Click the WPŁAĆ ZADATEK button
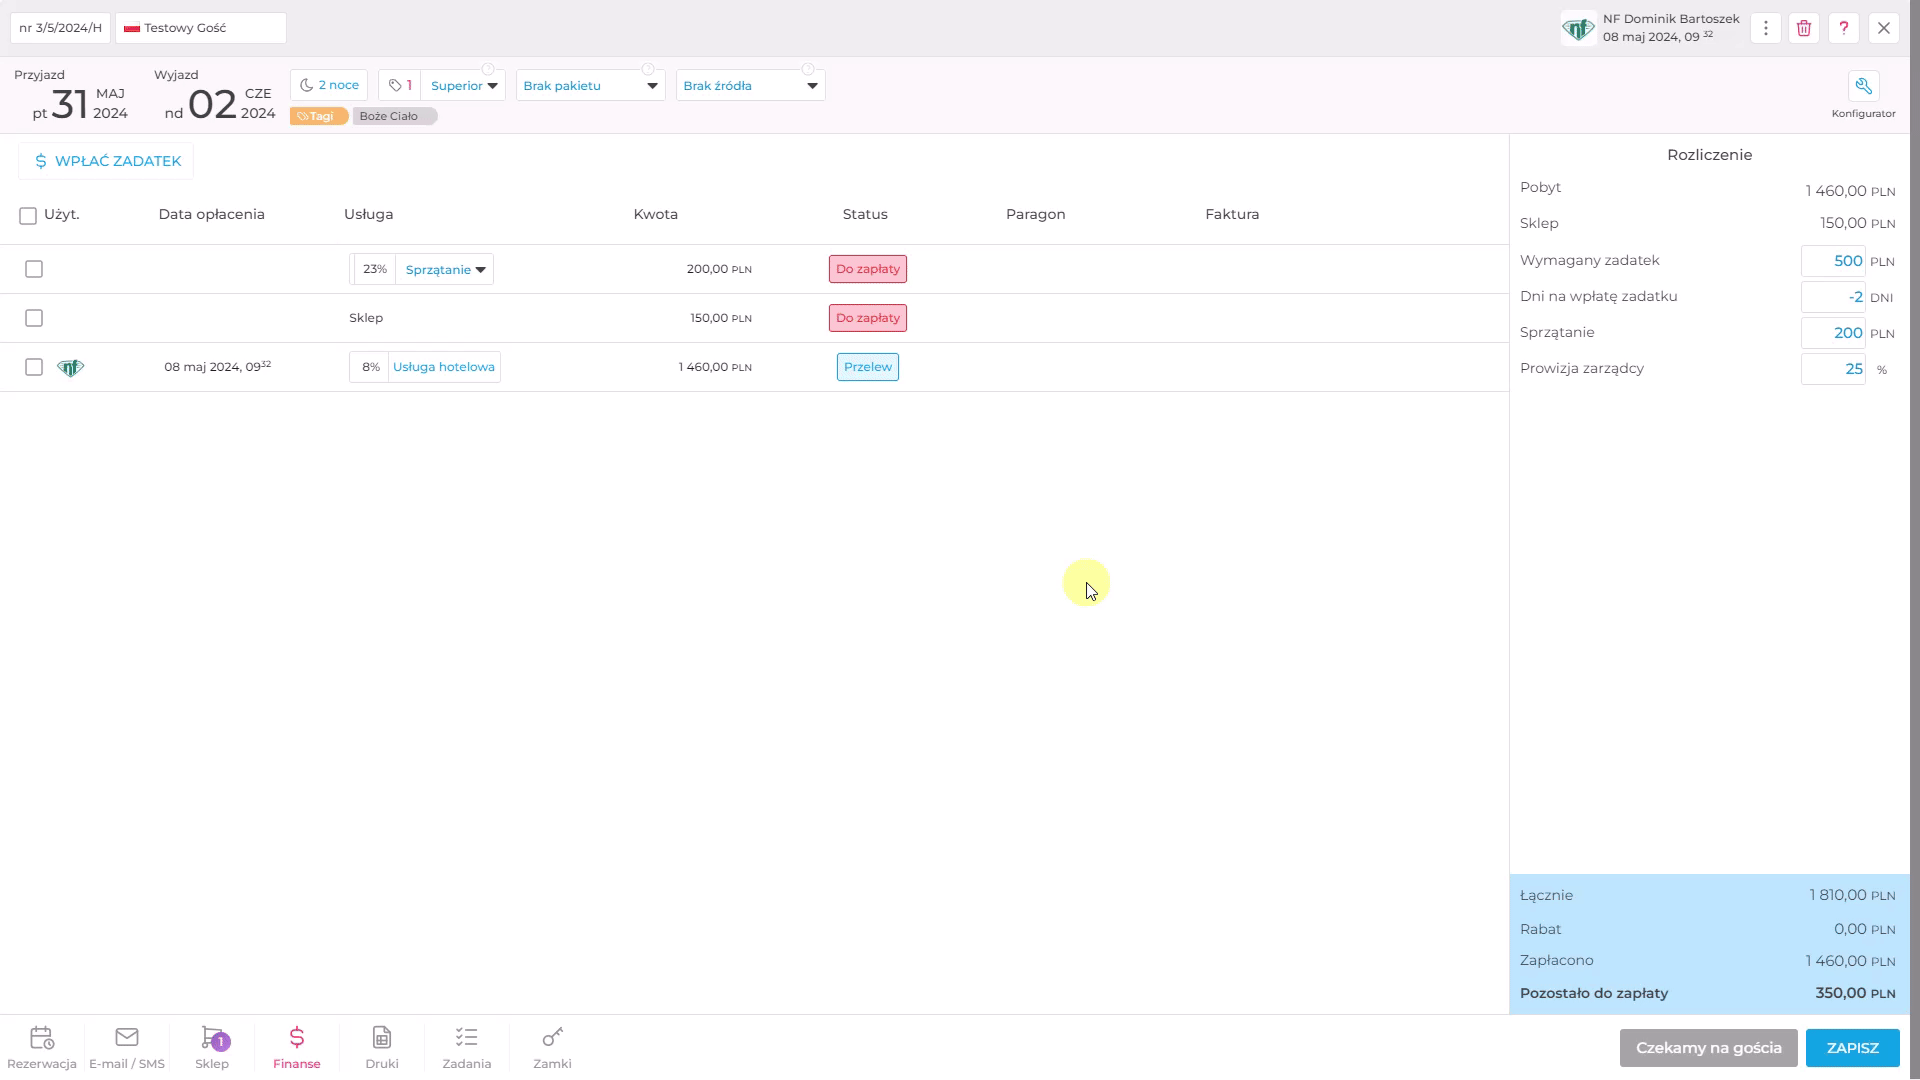This screenshot has width=1920, height=1080. 106,161
